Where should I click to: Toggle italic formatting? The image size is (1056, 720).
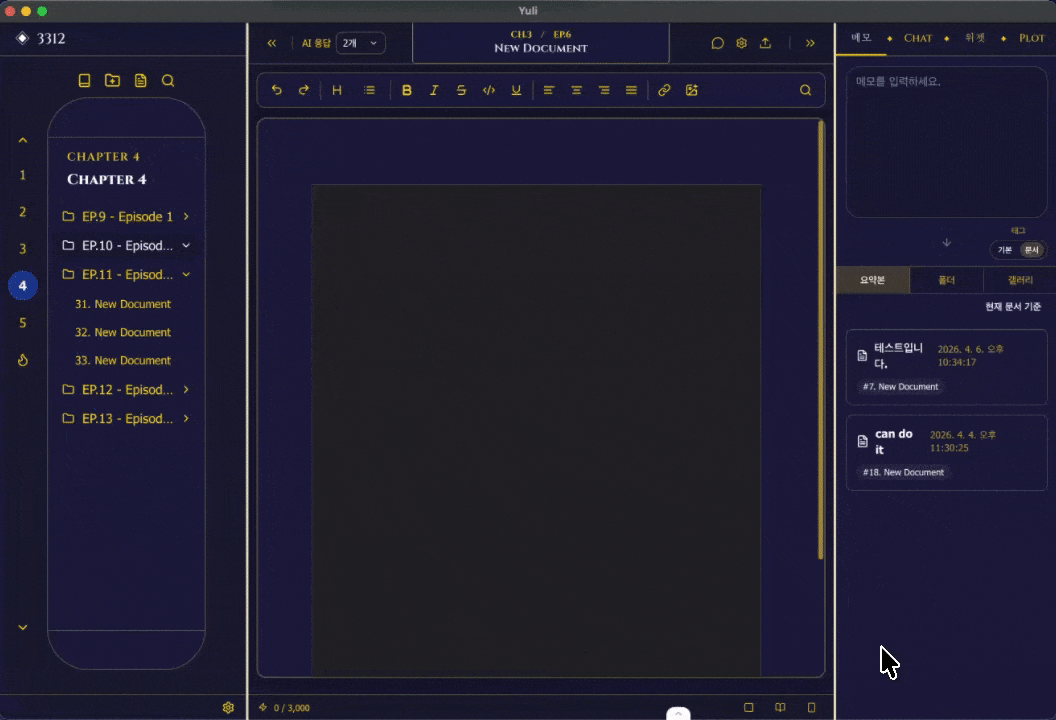[434, 90]
